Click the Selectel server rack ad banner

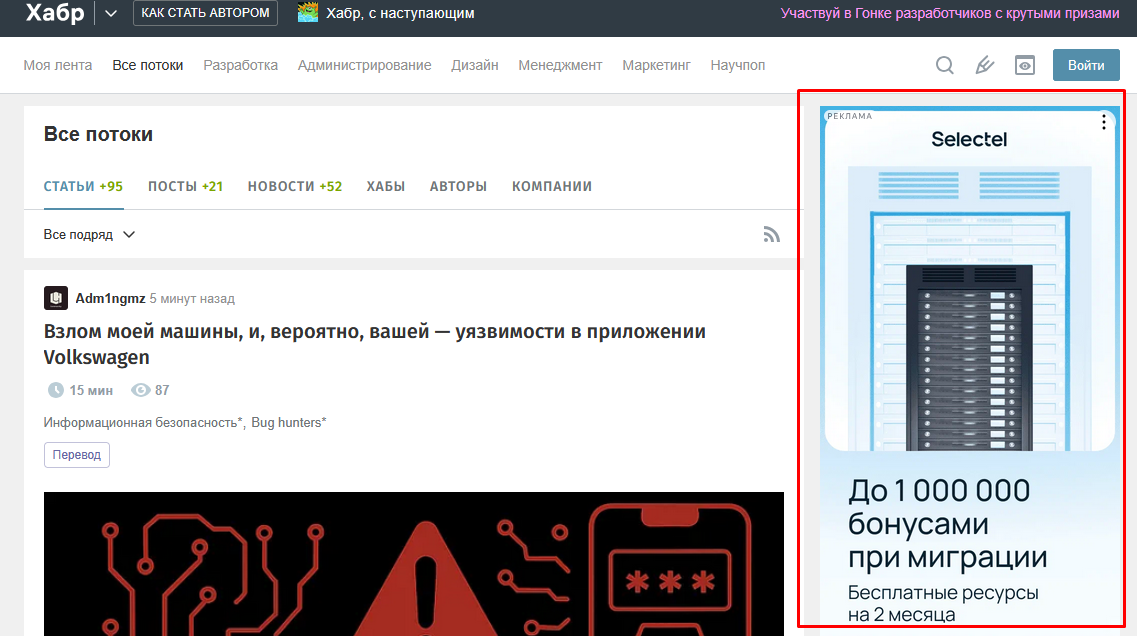pyautogui.click(x=969, y=308)
